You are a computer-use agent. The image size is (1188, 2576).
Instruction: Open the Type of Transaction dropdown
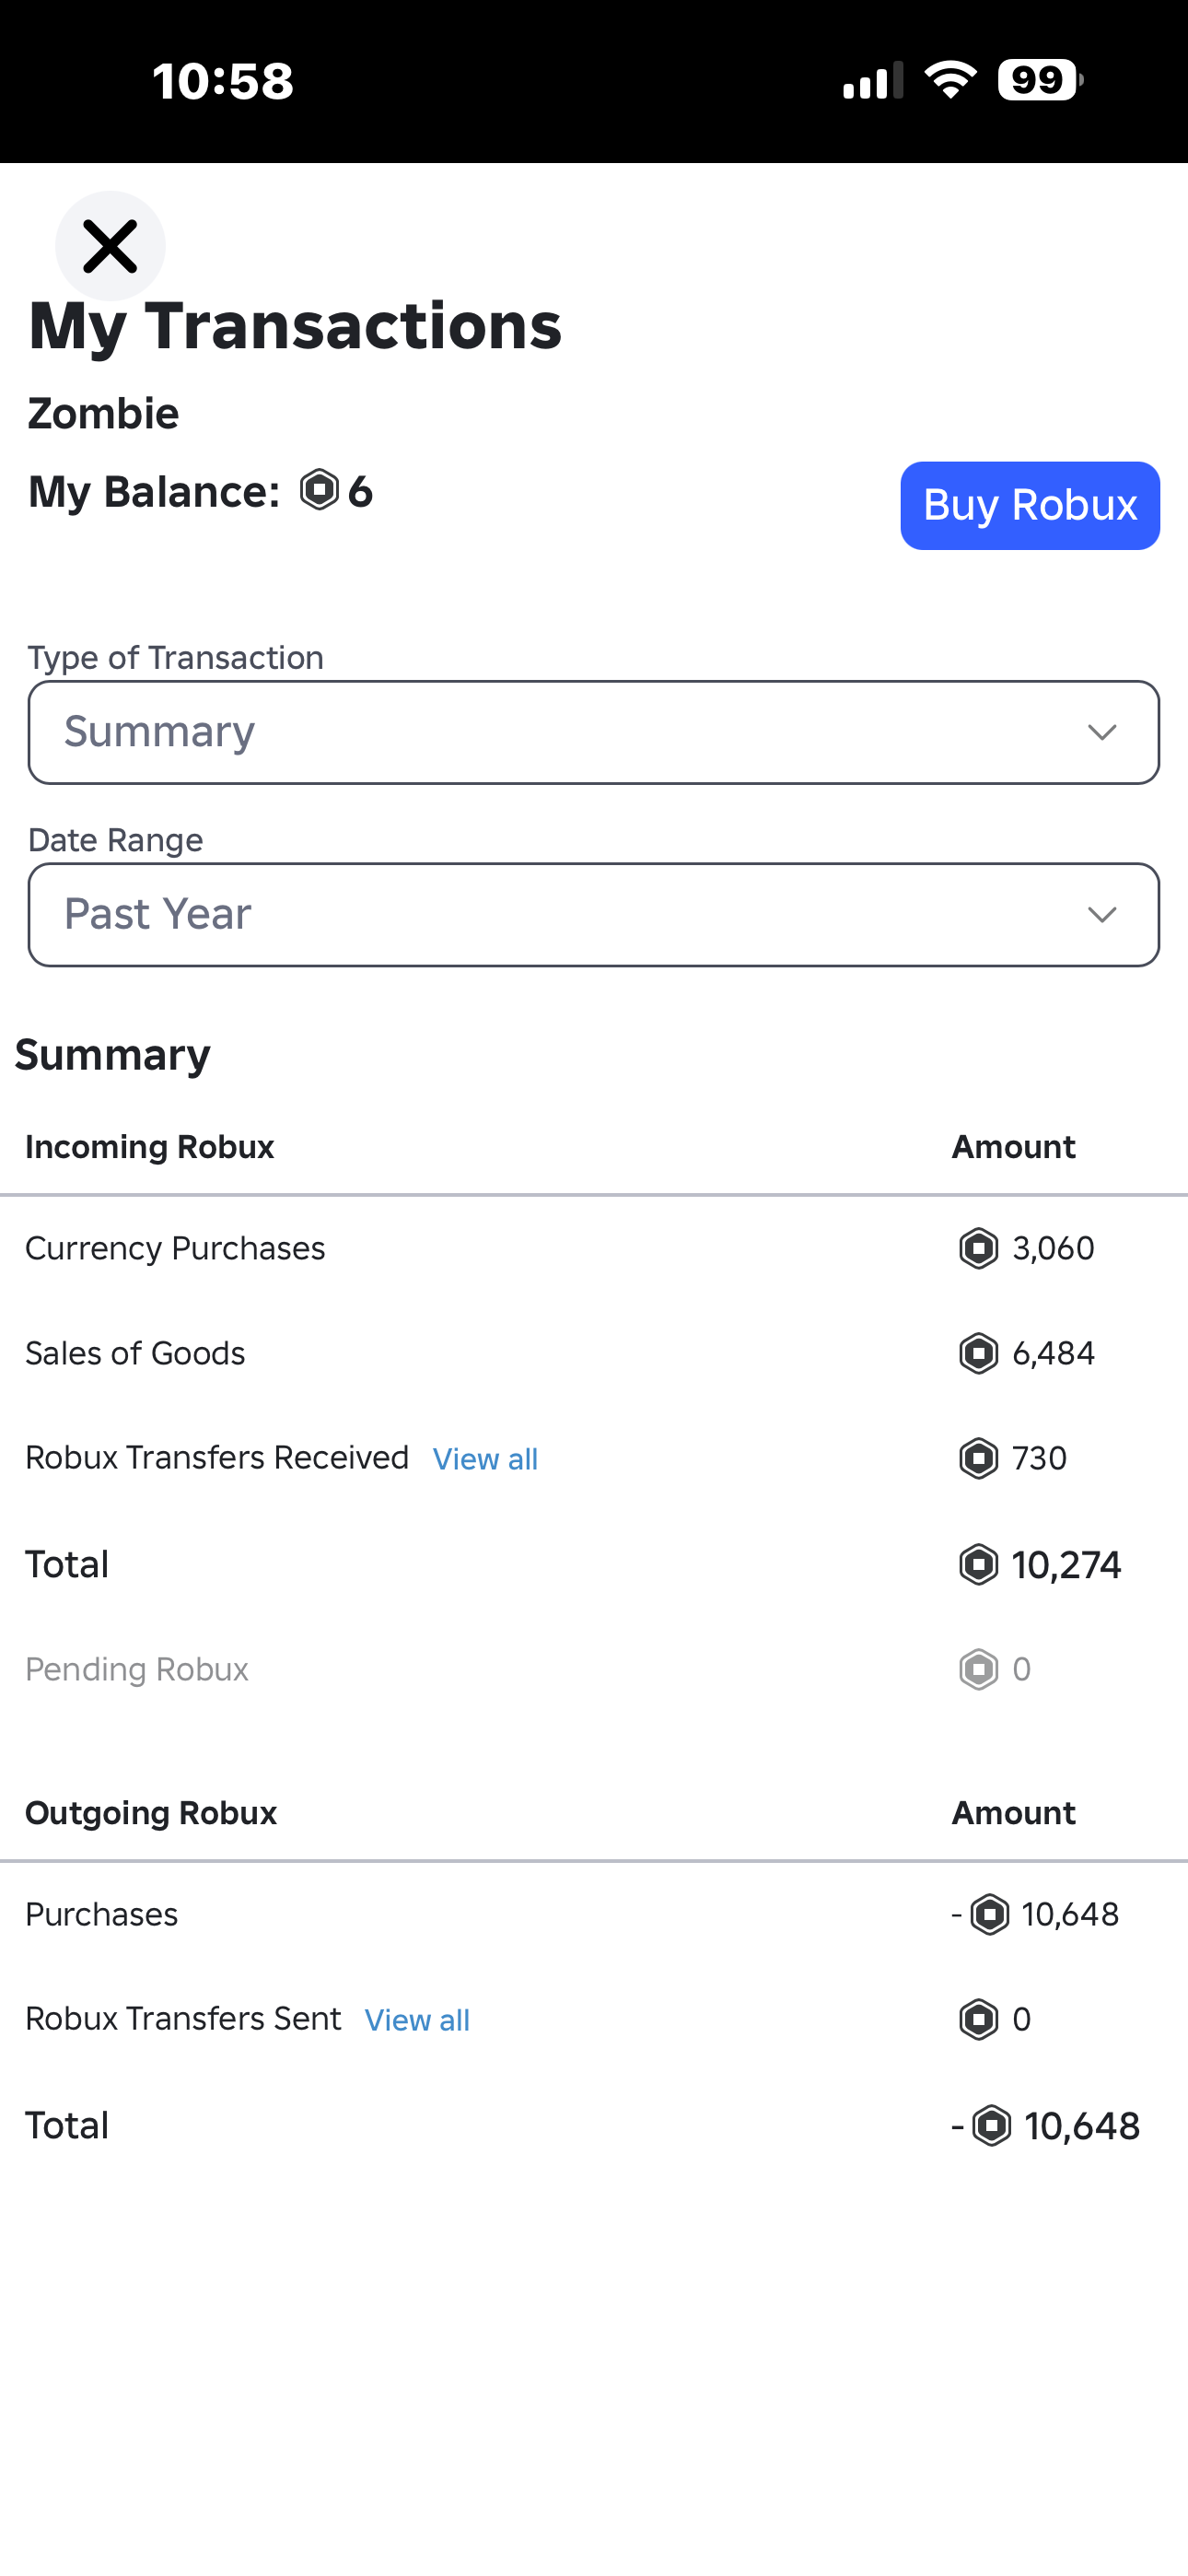594,732
